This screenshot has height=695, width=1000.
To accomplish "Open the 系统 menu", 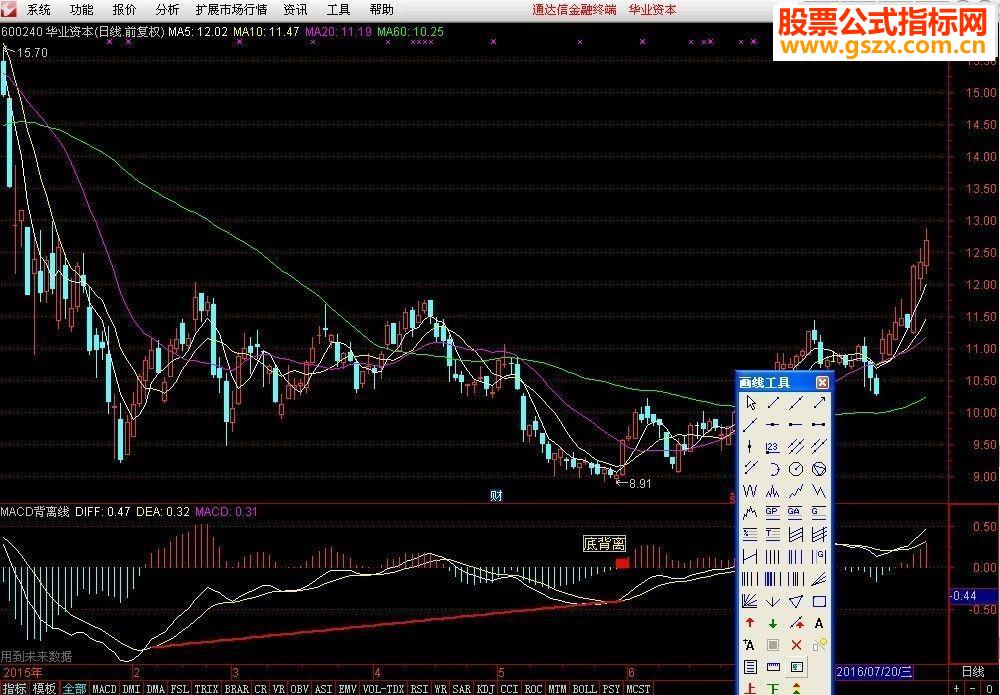I will 38,10.
